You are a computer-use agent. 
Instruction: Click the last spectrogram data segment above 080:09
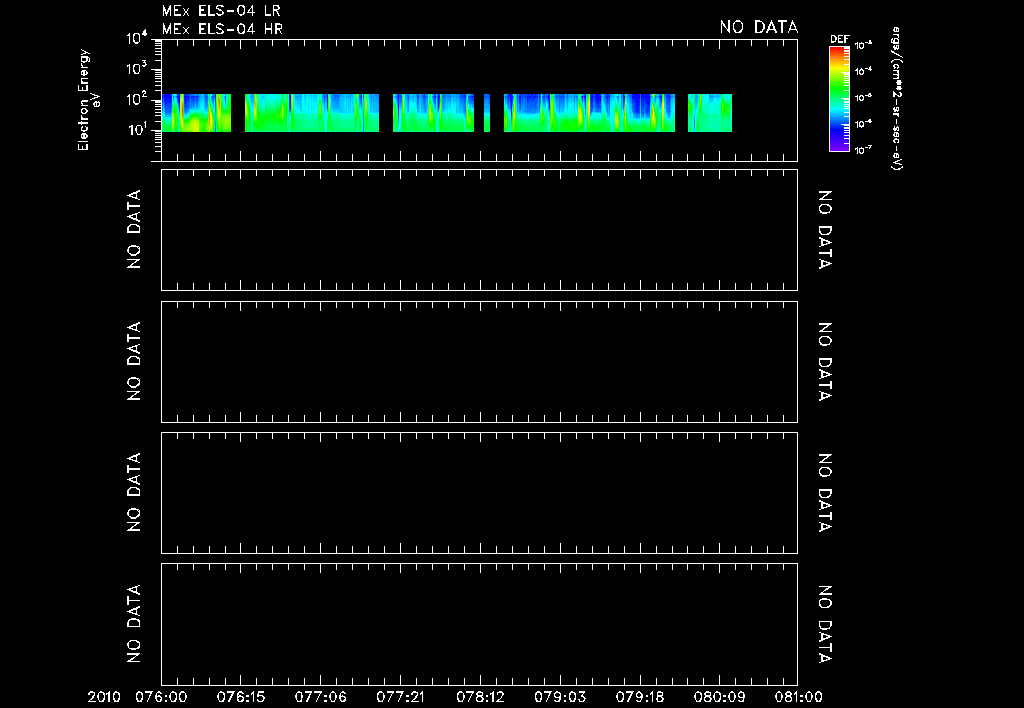coord(710,113)
